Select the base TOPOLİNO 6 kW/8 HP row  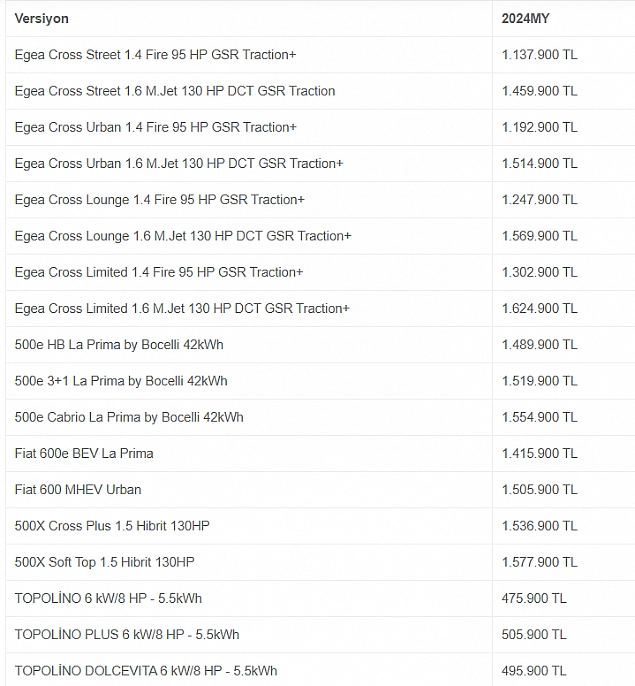(320, 598)
